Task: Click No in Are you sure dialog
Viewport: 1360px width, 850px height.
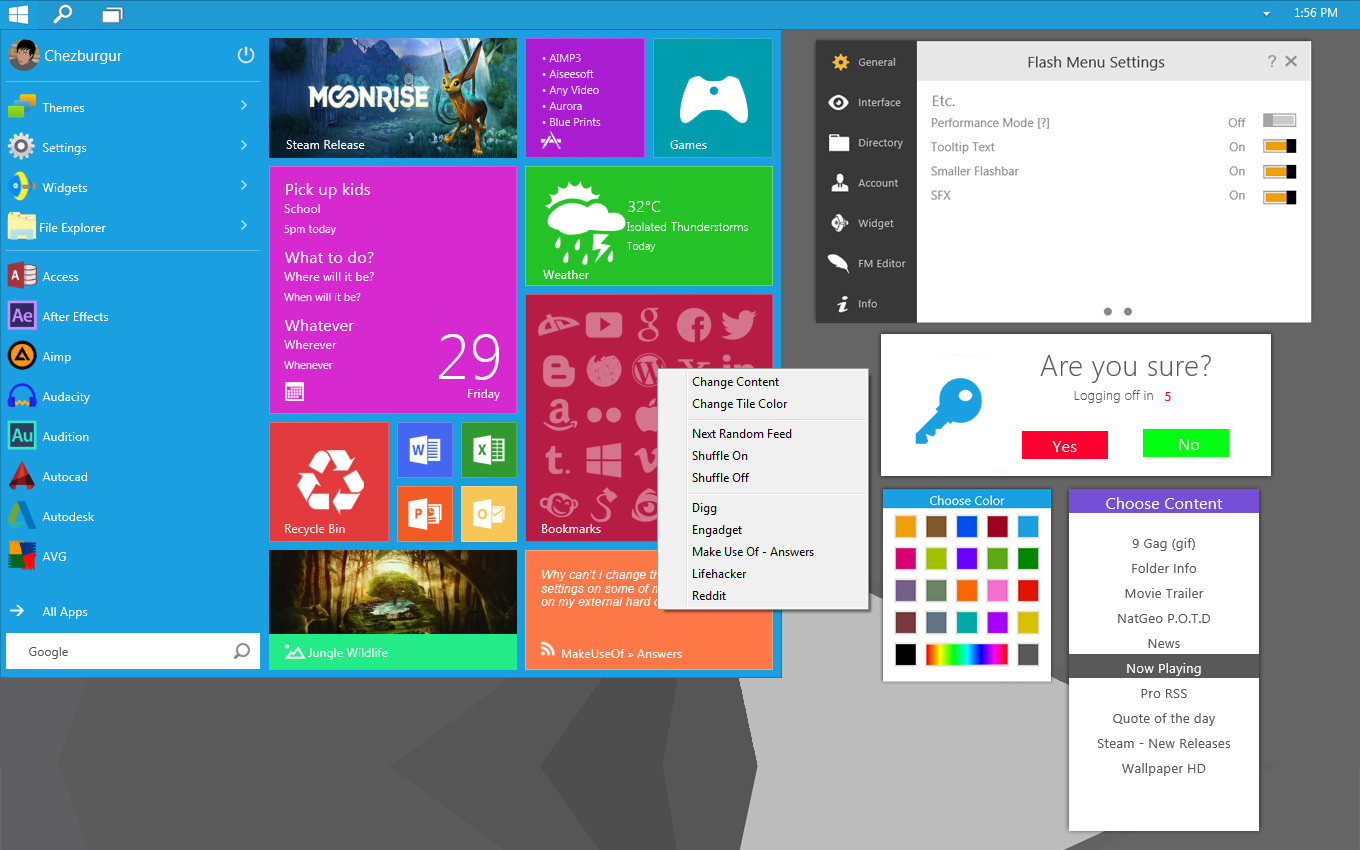Action: click(x=1186, y=443)
